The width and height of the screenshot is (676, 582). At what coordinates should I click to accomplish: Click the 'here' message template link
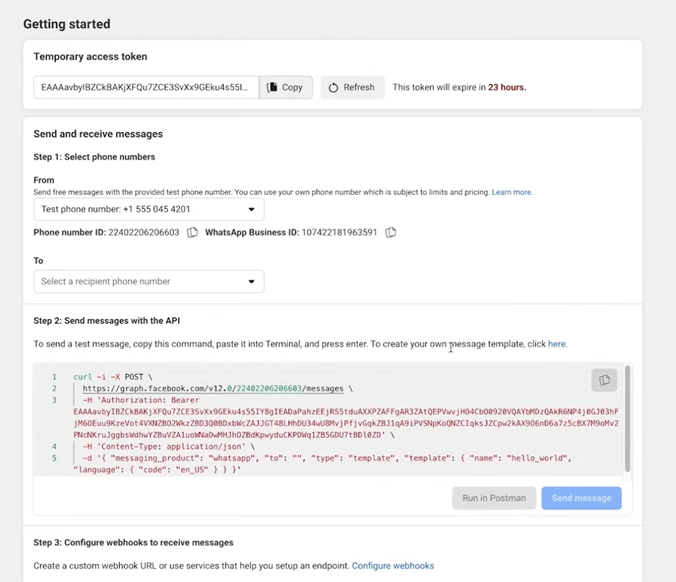pyautogui.click(x=557, y=344)
